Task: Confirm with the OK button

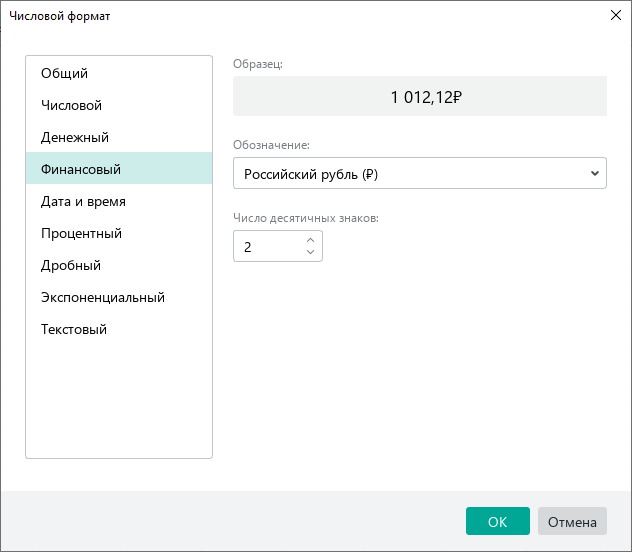Action: (x=497, y=521)
